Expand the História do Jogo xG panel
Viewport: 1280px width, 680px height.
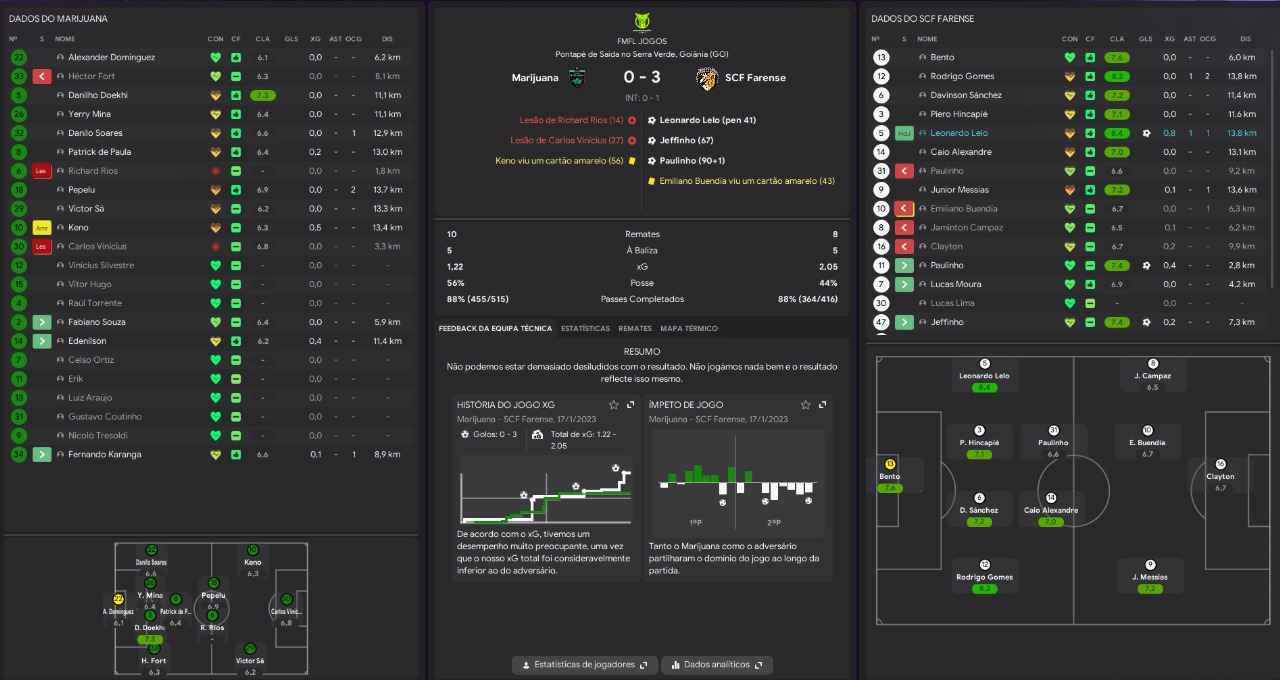630,405
